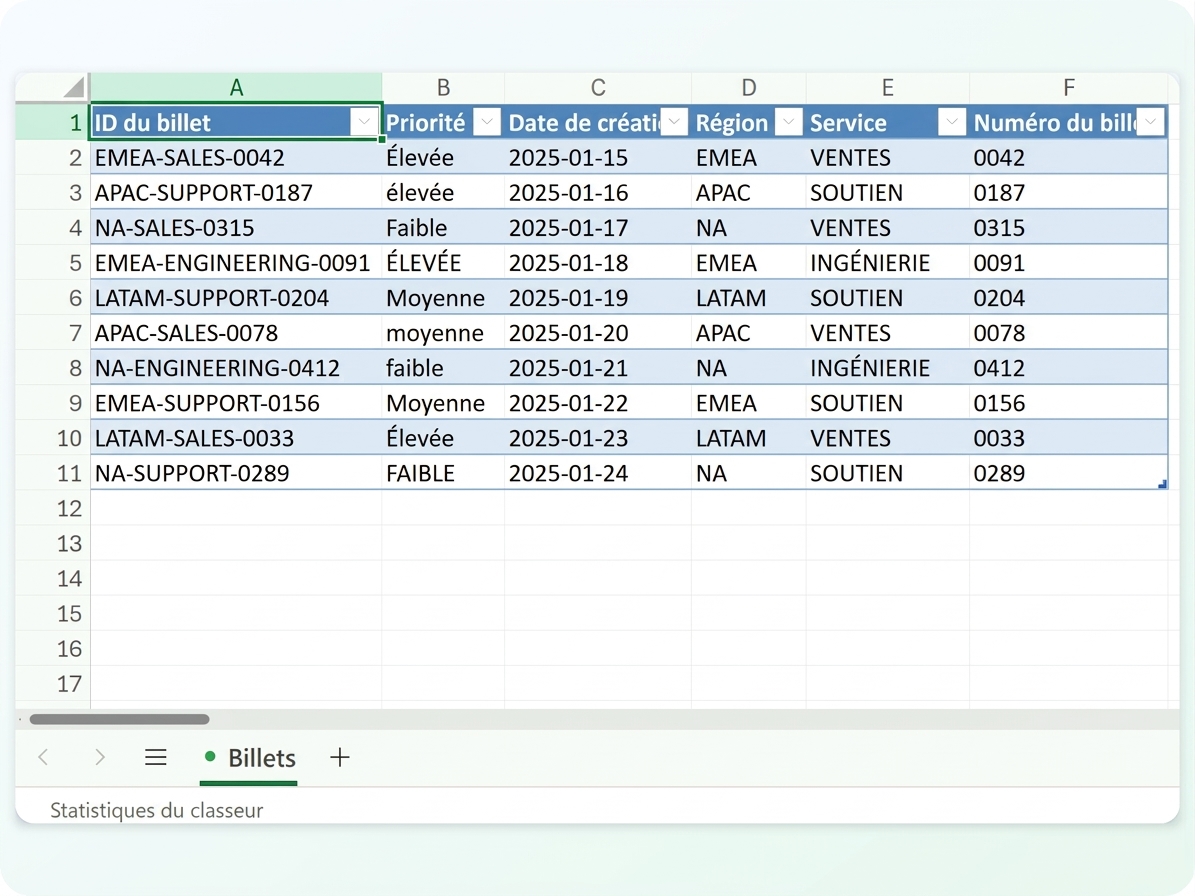Viewport: 1195px width, 896px height.
Task: Click the ÉLEVÉE priority cell
Action: pyautogui.click(x=443, y=263)
